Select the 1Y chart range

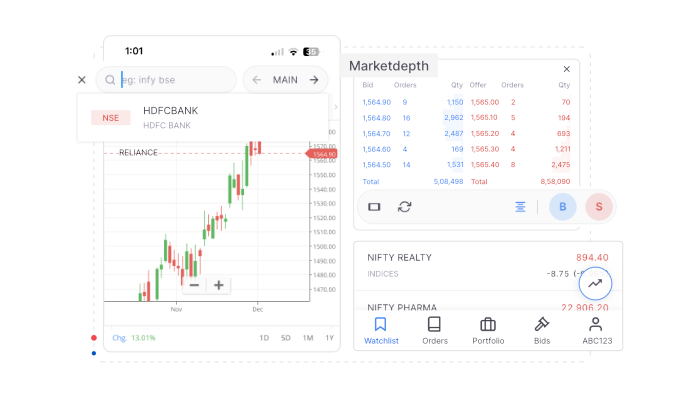tap(329, 338)
